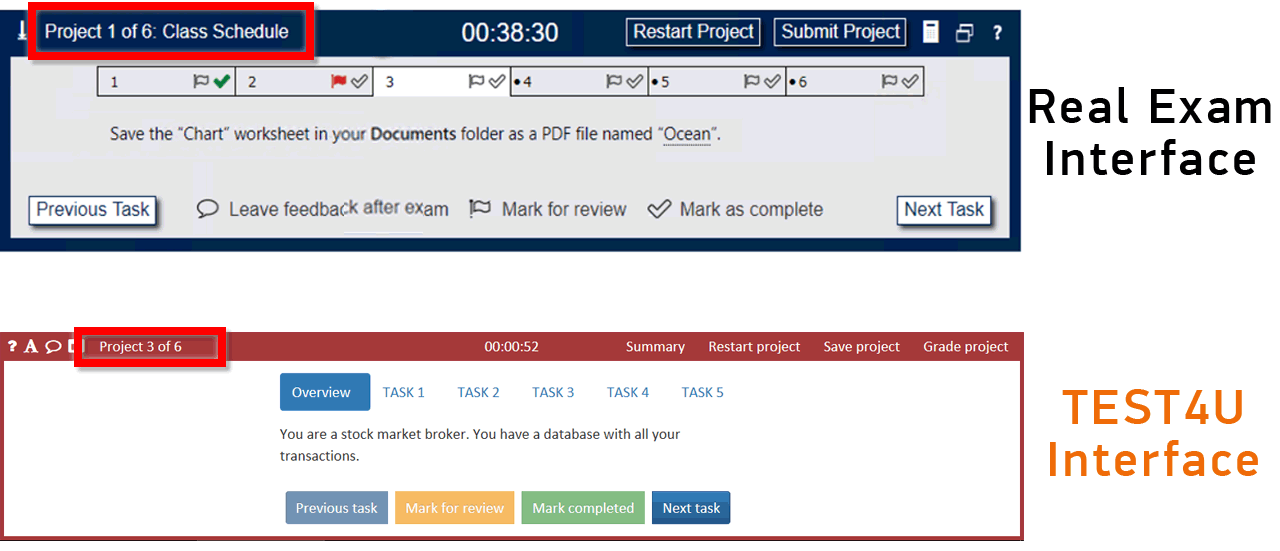Click the red flag on task 2
This screenshot has height=551, width=1280.
tap(338, 82)
